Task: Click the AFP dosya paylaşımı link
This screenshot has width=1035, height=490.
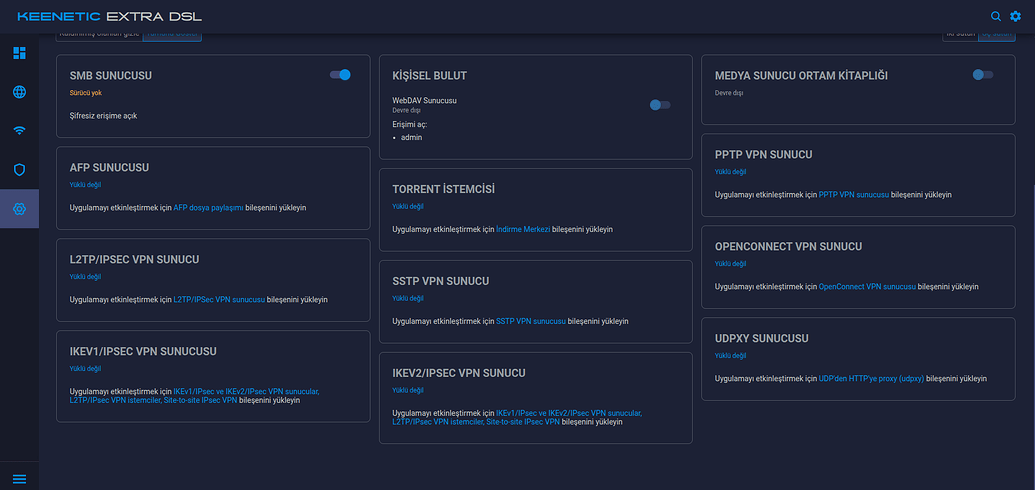Action: coord(208,208)
